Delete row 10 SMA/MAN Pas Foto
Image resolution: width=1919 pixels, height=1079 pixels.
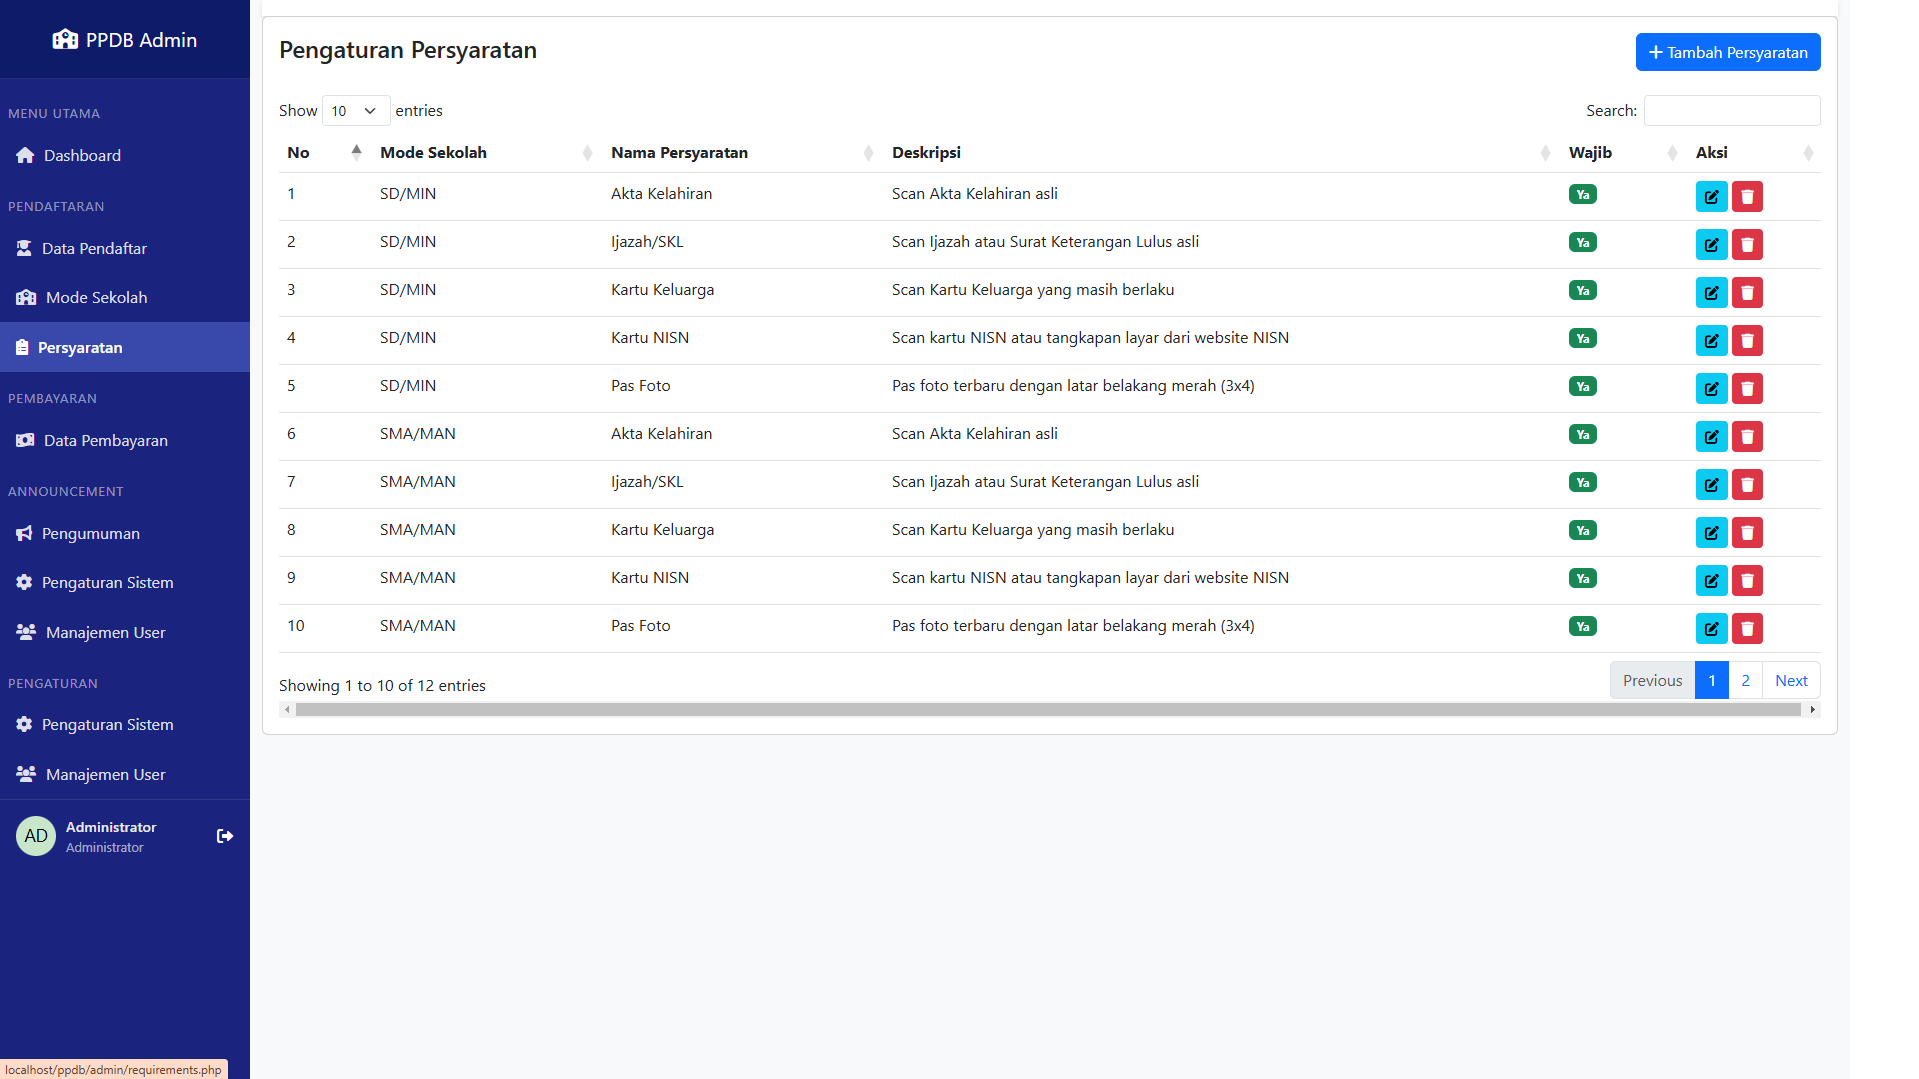[1747, 629]
